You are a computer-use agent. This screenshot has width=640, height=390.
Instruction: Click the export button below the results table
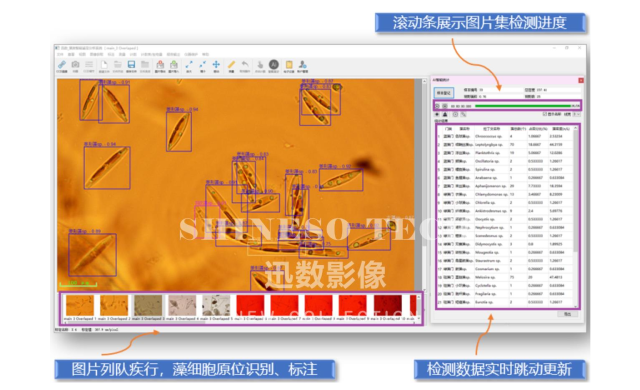coord(568,314)
